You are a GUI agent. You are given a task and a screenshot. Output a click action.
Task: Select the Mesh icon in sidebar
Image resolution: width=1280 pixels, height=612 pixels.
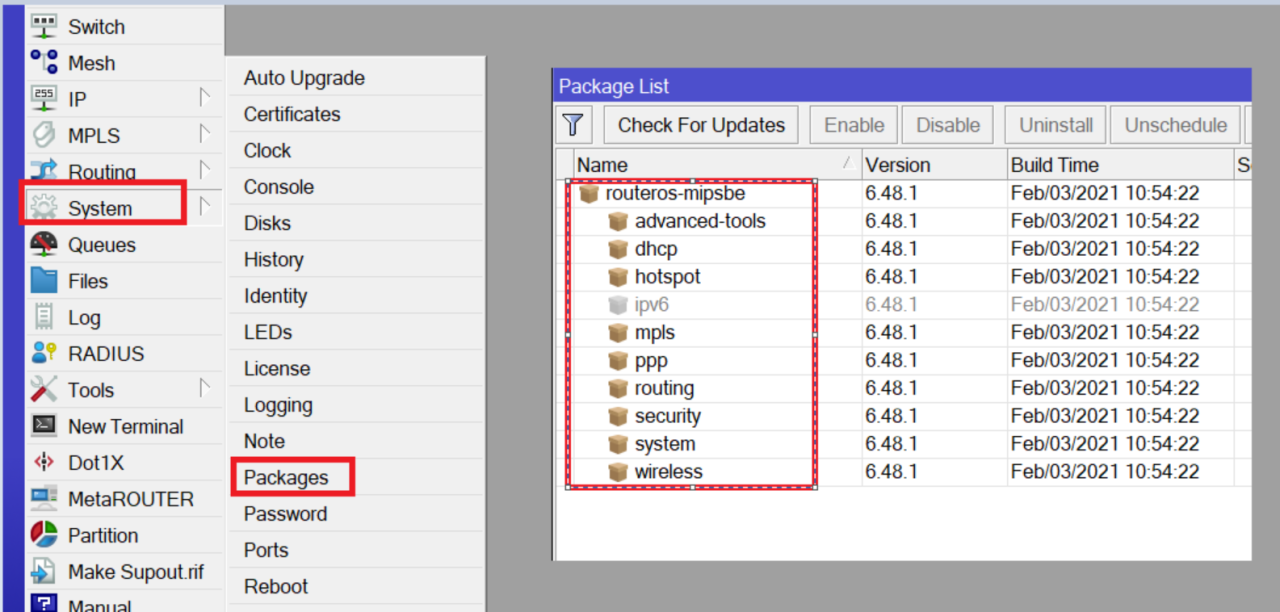click(x=44, y=62)
